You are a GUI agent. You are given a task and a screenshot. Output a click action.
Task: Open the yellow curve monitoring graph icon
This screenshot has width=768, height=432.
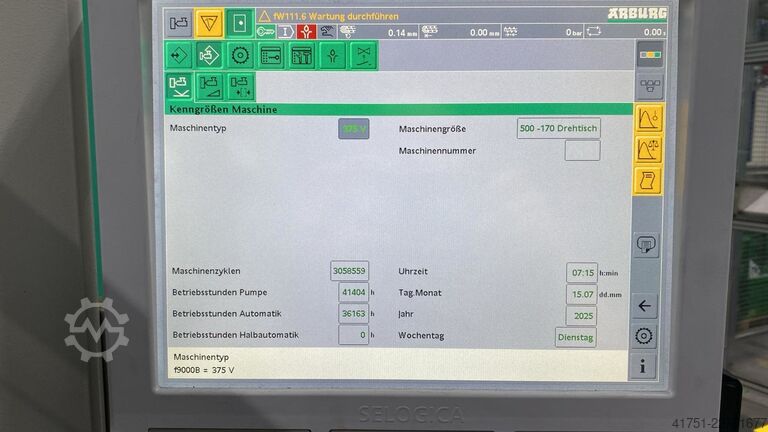point(648,119)
